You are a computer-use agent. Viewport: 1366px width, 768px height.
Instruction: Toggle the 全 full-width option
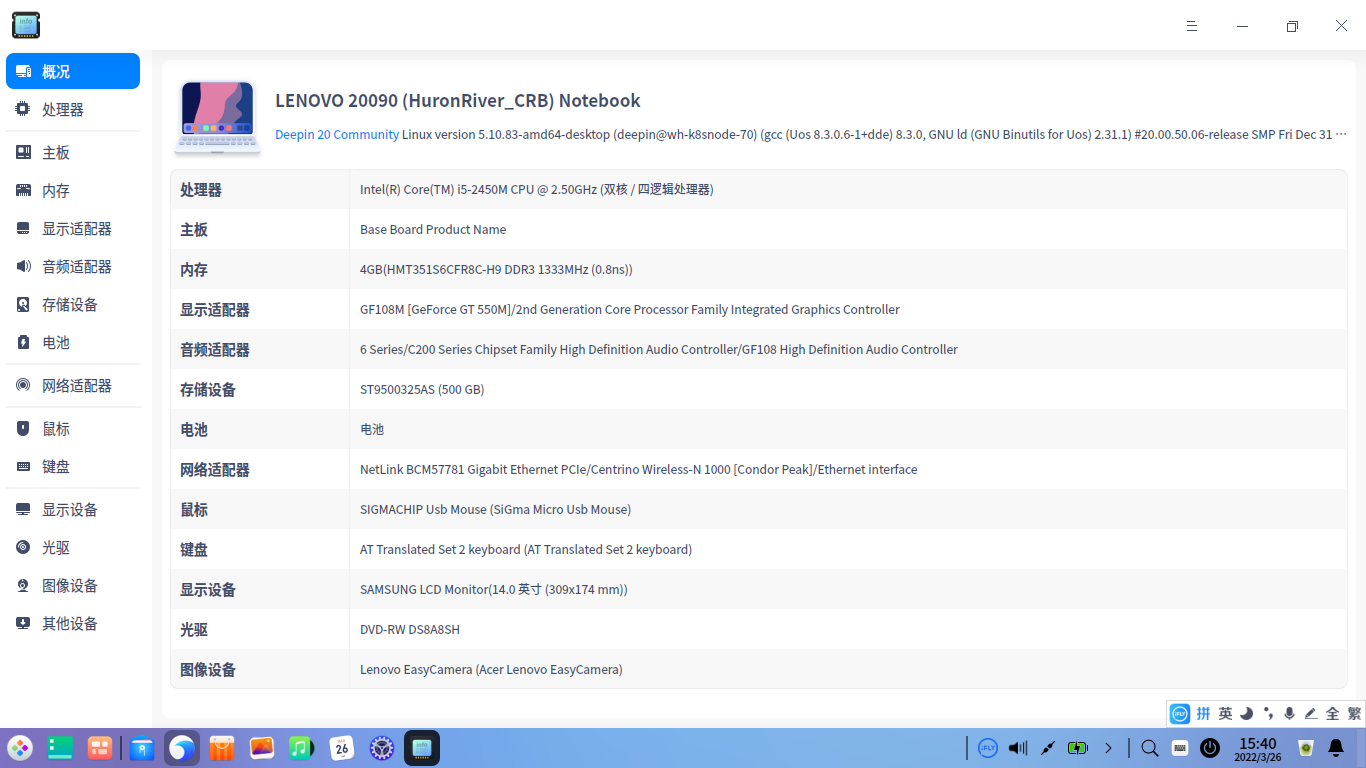click(1332, 713)
